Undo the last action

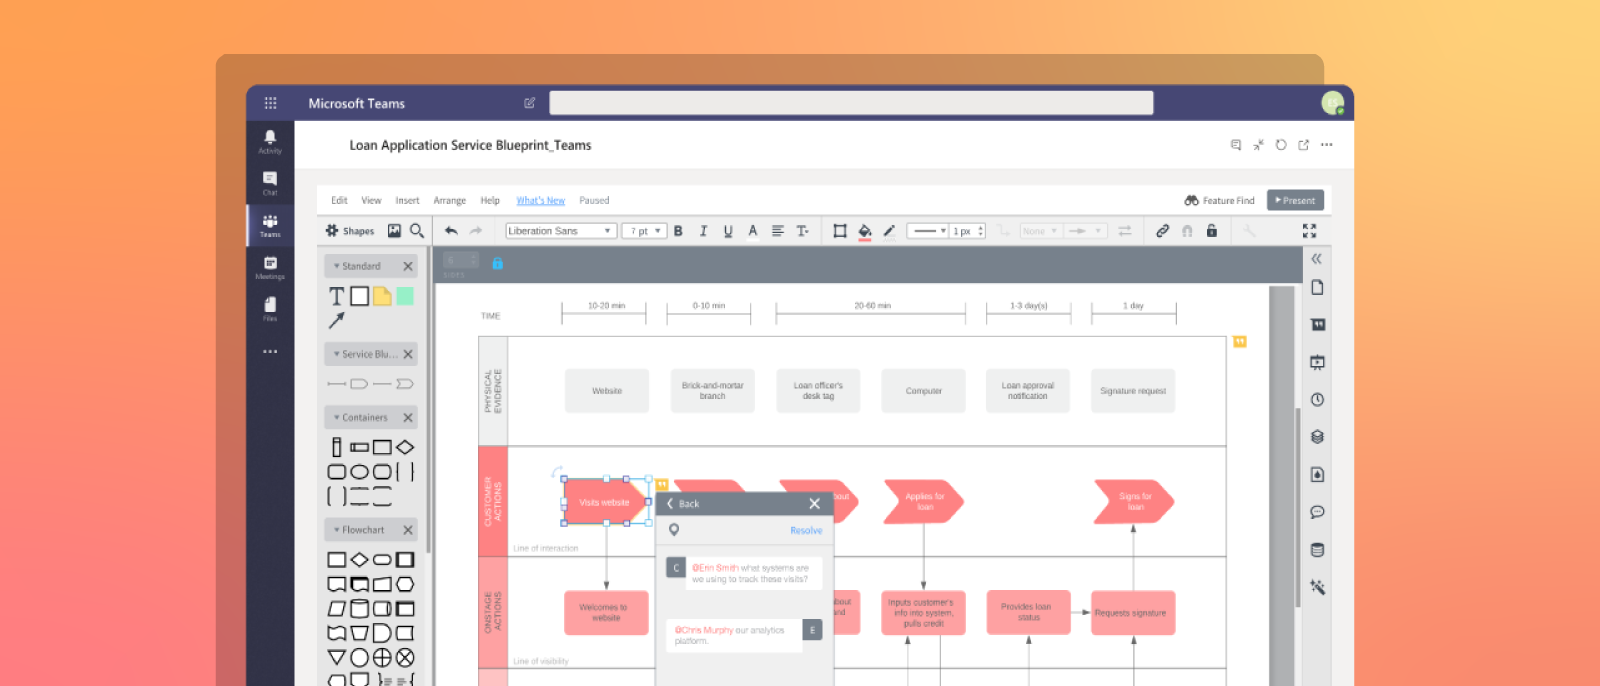[451, 231]
